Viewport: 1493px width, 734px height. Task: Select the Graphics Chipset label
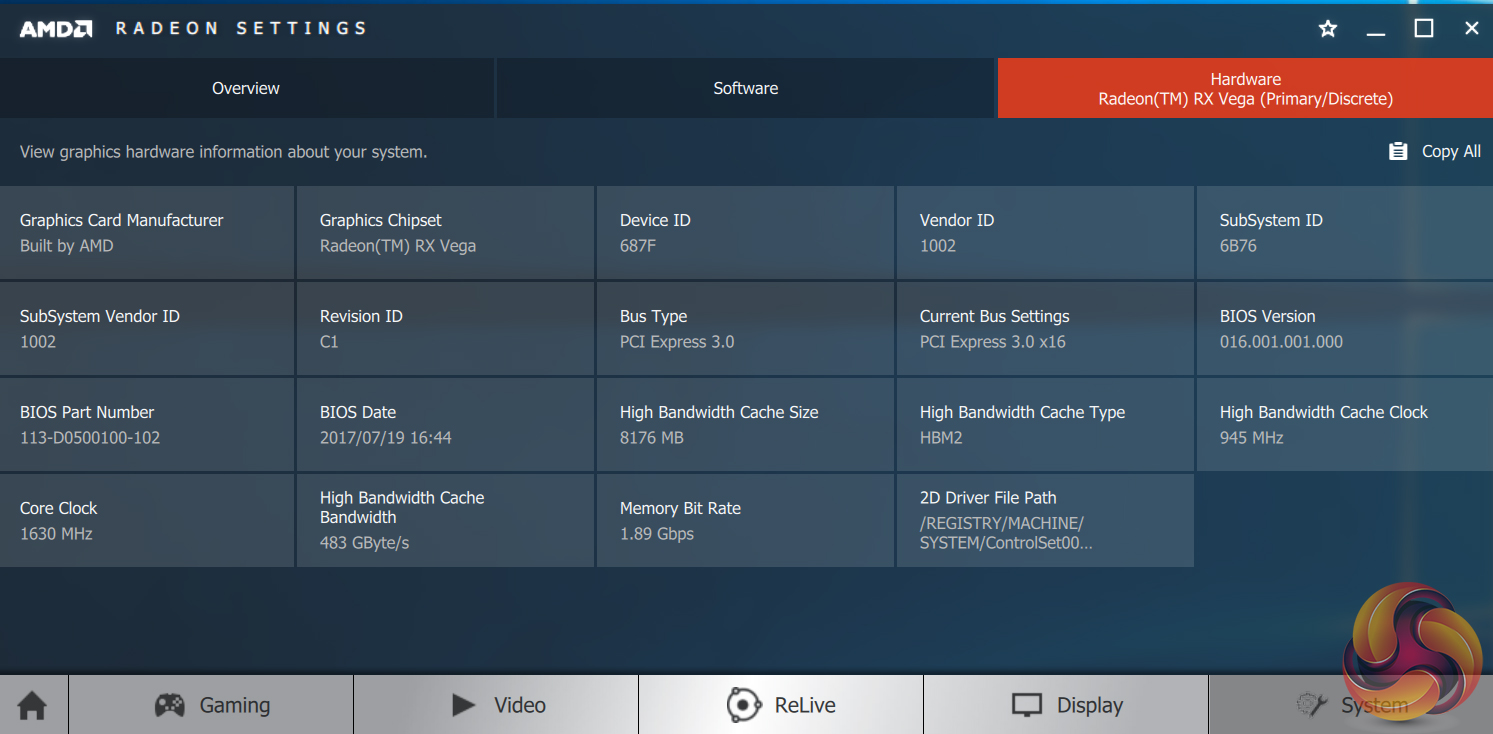pyautogui.click(x=381, y=220)
